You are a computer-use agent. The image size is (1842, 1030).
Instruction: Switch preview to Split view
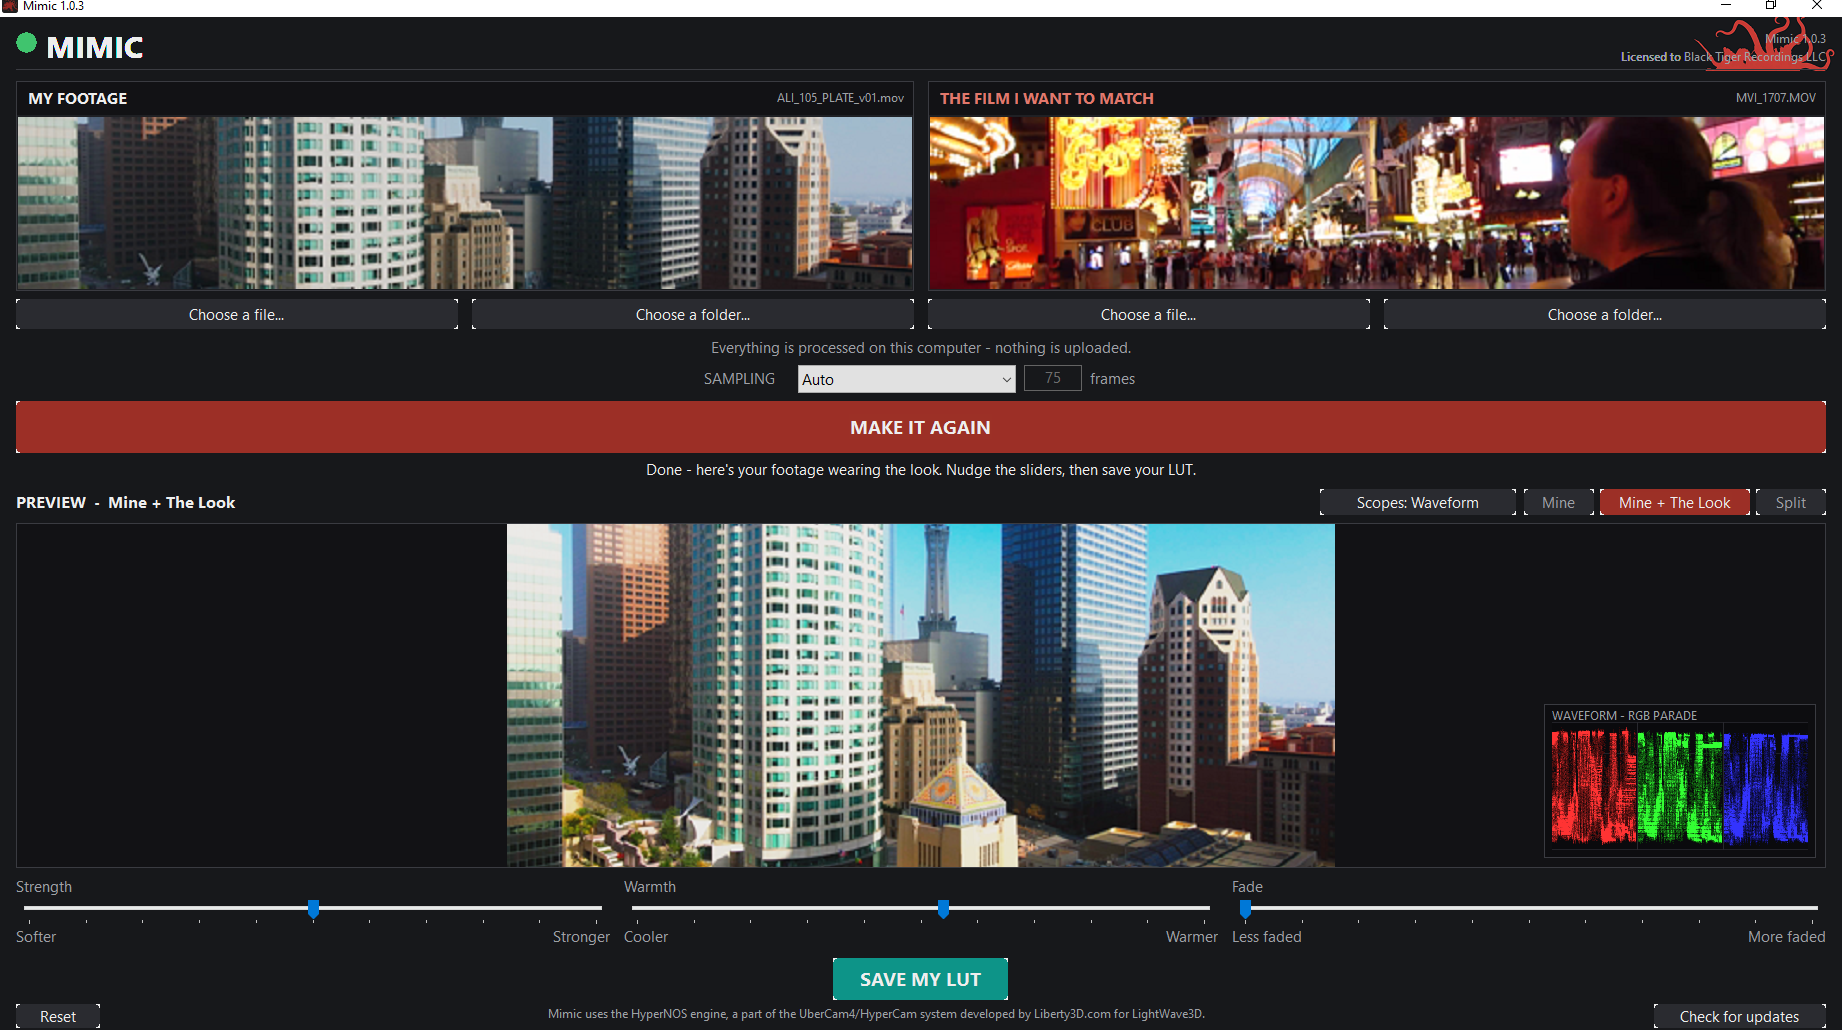(1791, 502)
